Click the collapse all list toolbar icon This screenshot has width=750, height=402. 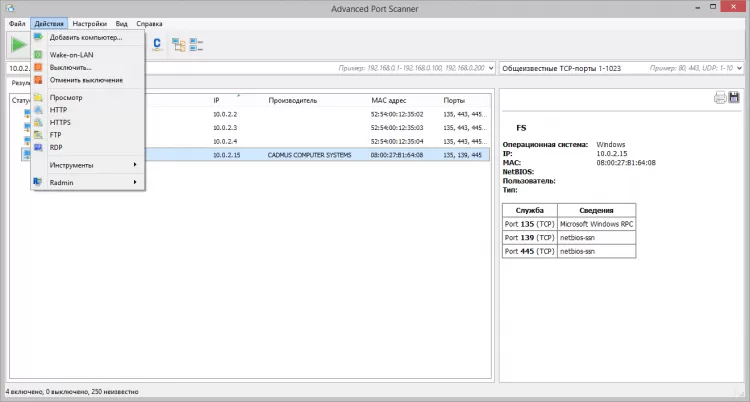[195, 44]
